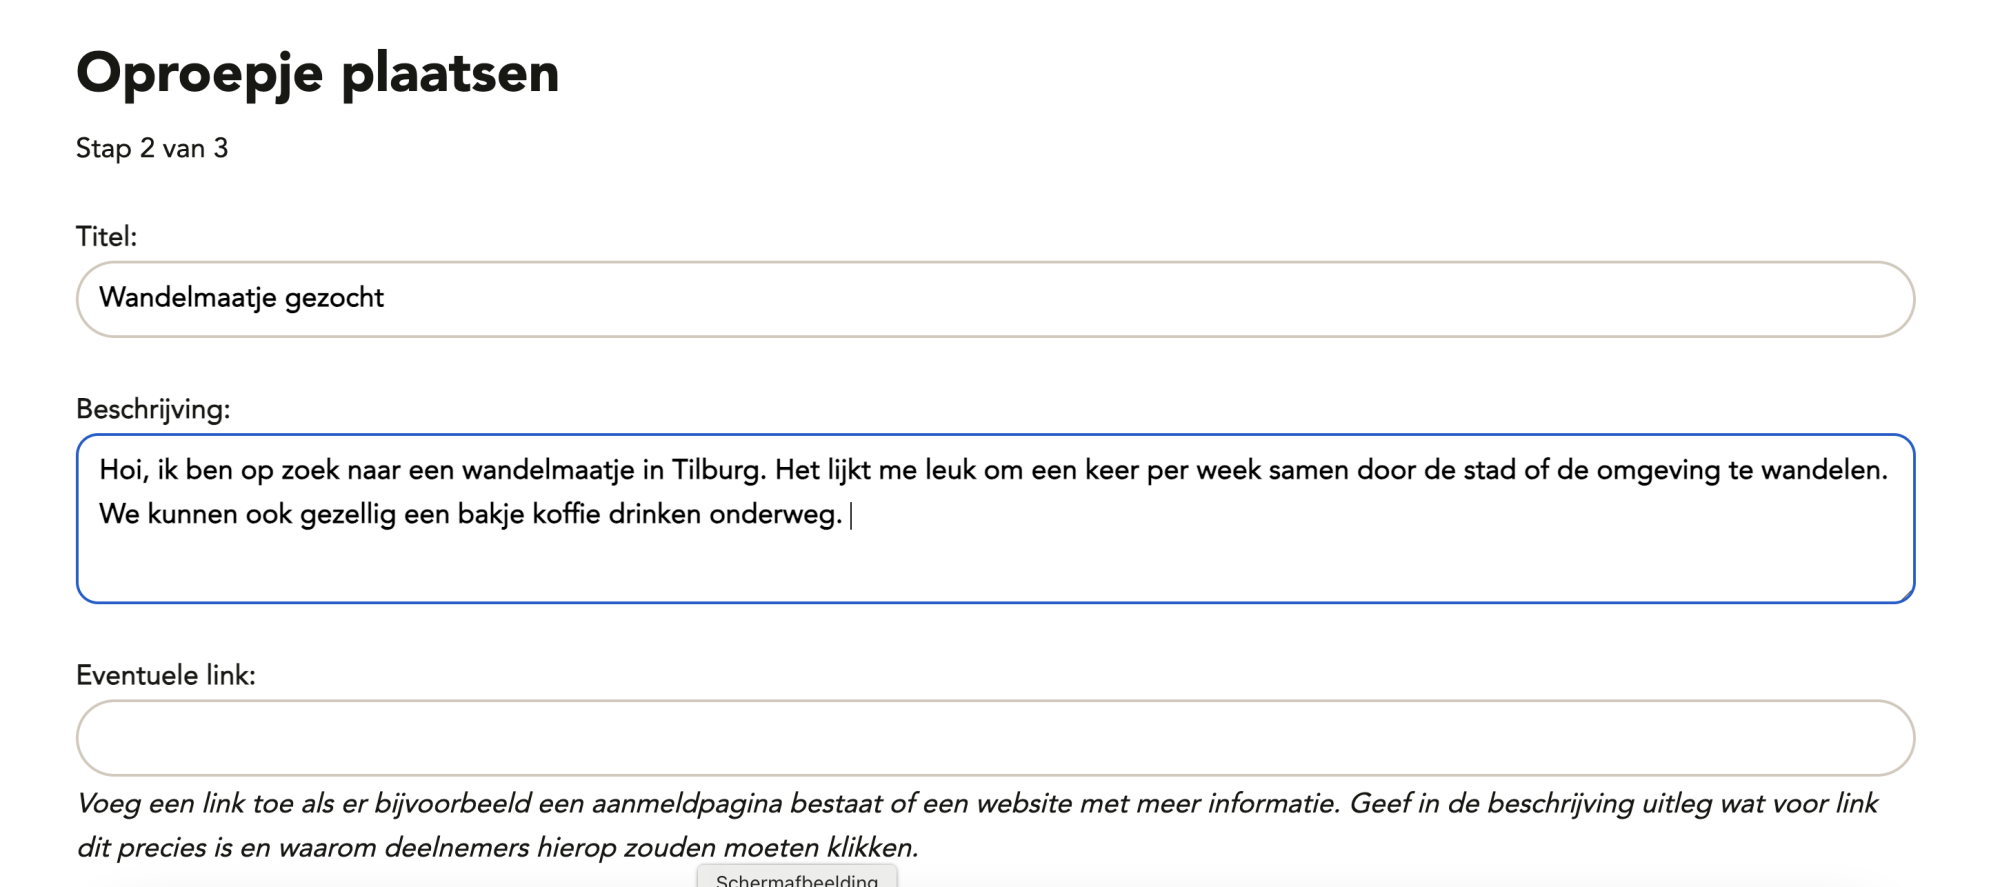Click the Titel input field

[x=995, y=297]
